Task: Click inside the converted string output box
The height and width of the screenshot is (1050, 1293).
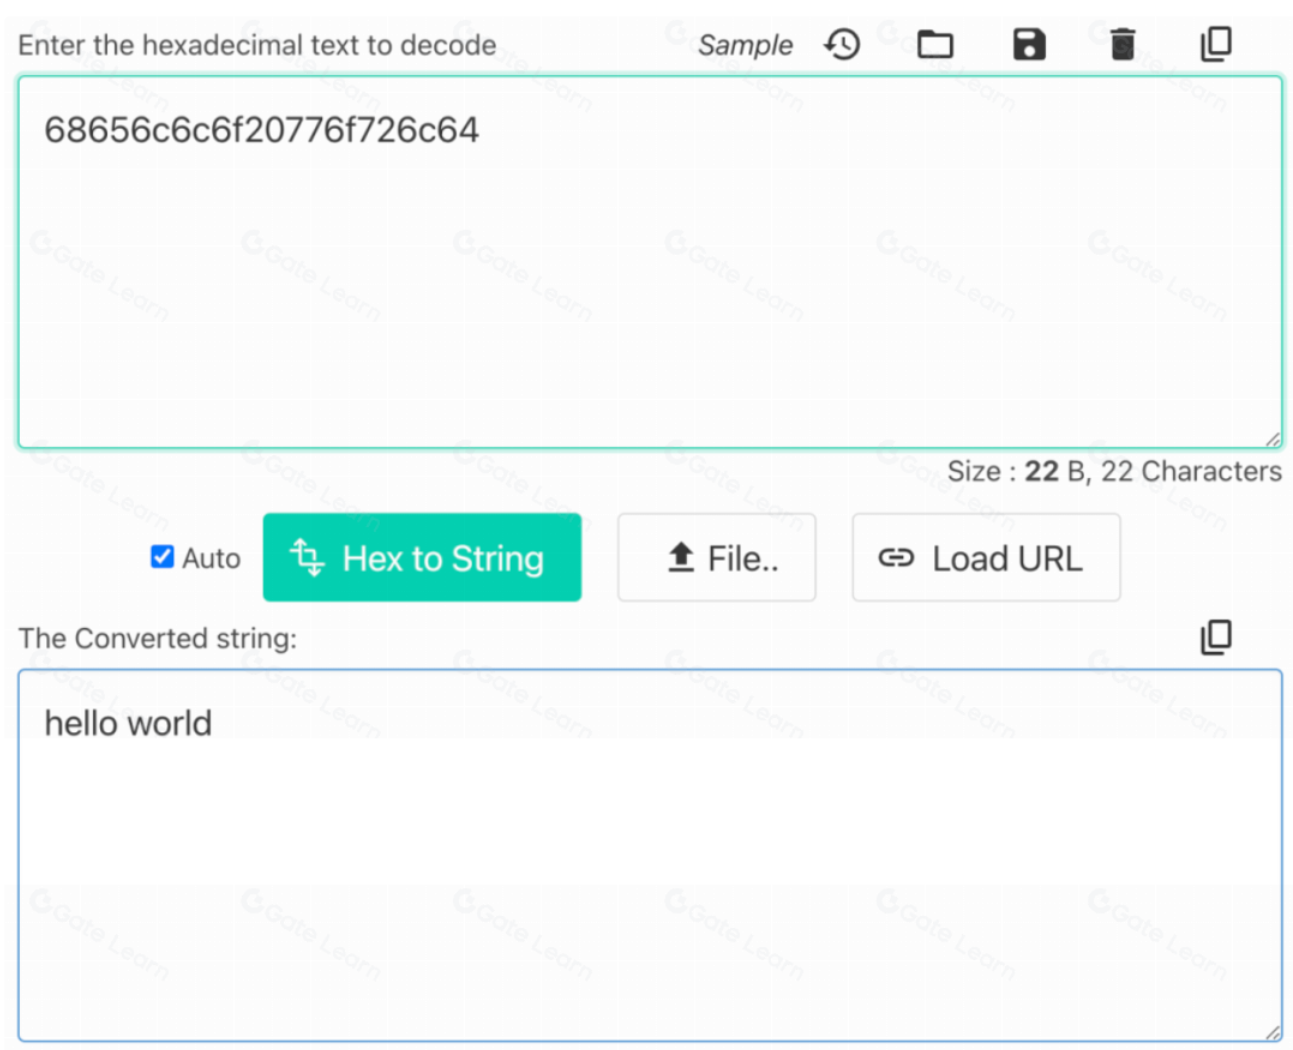Action: tap(650, 880)
